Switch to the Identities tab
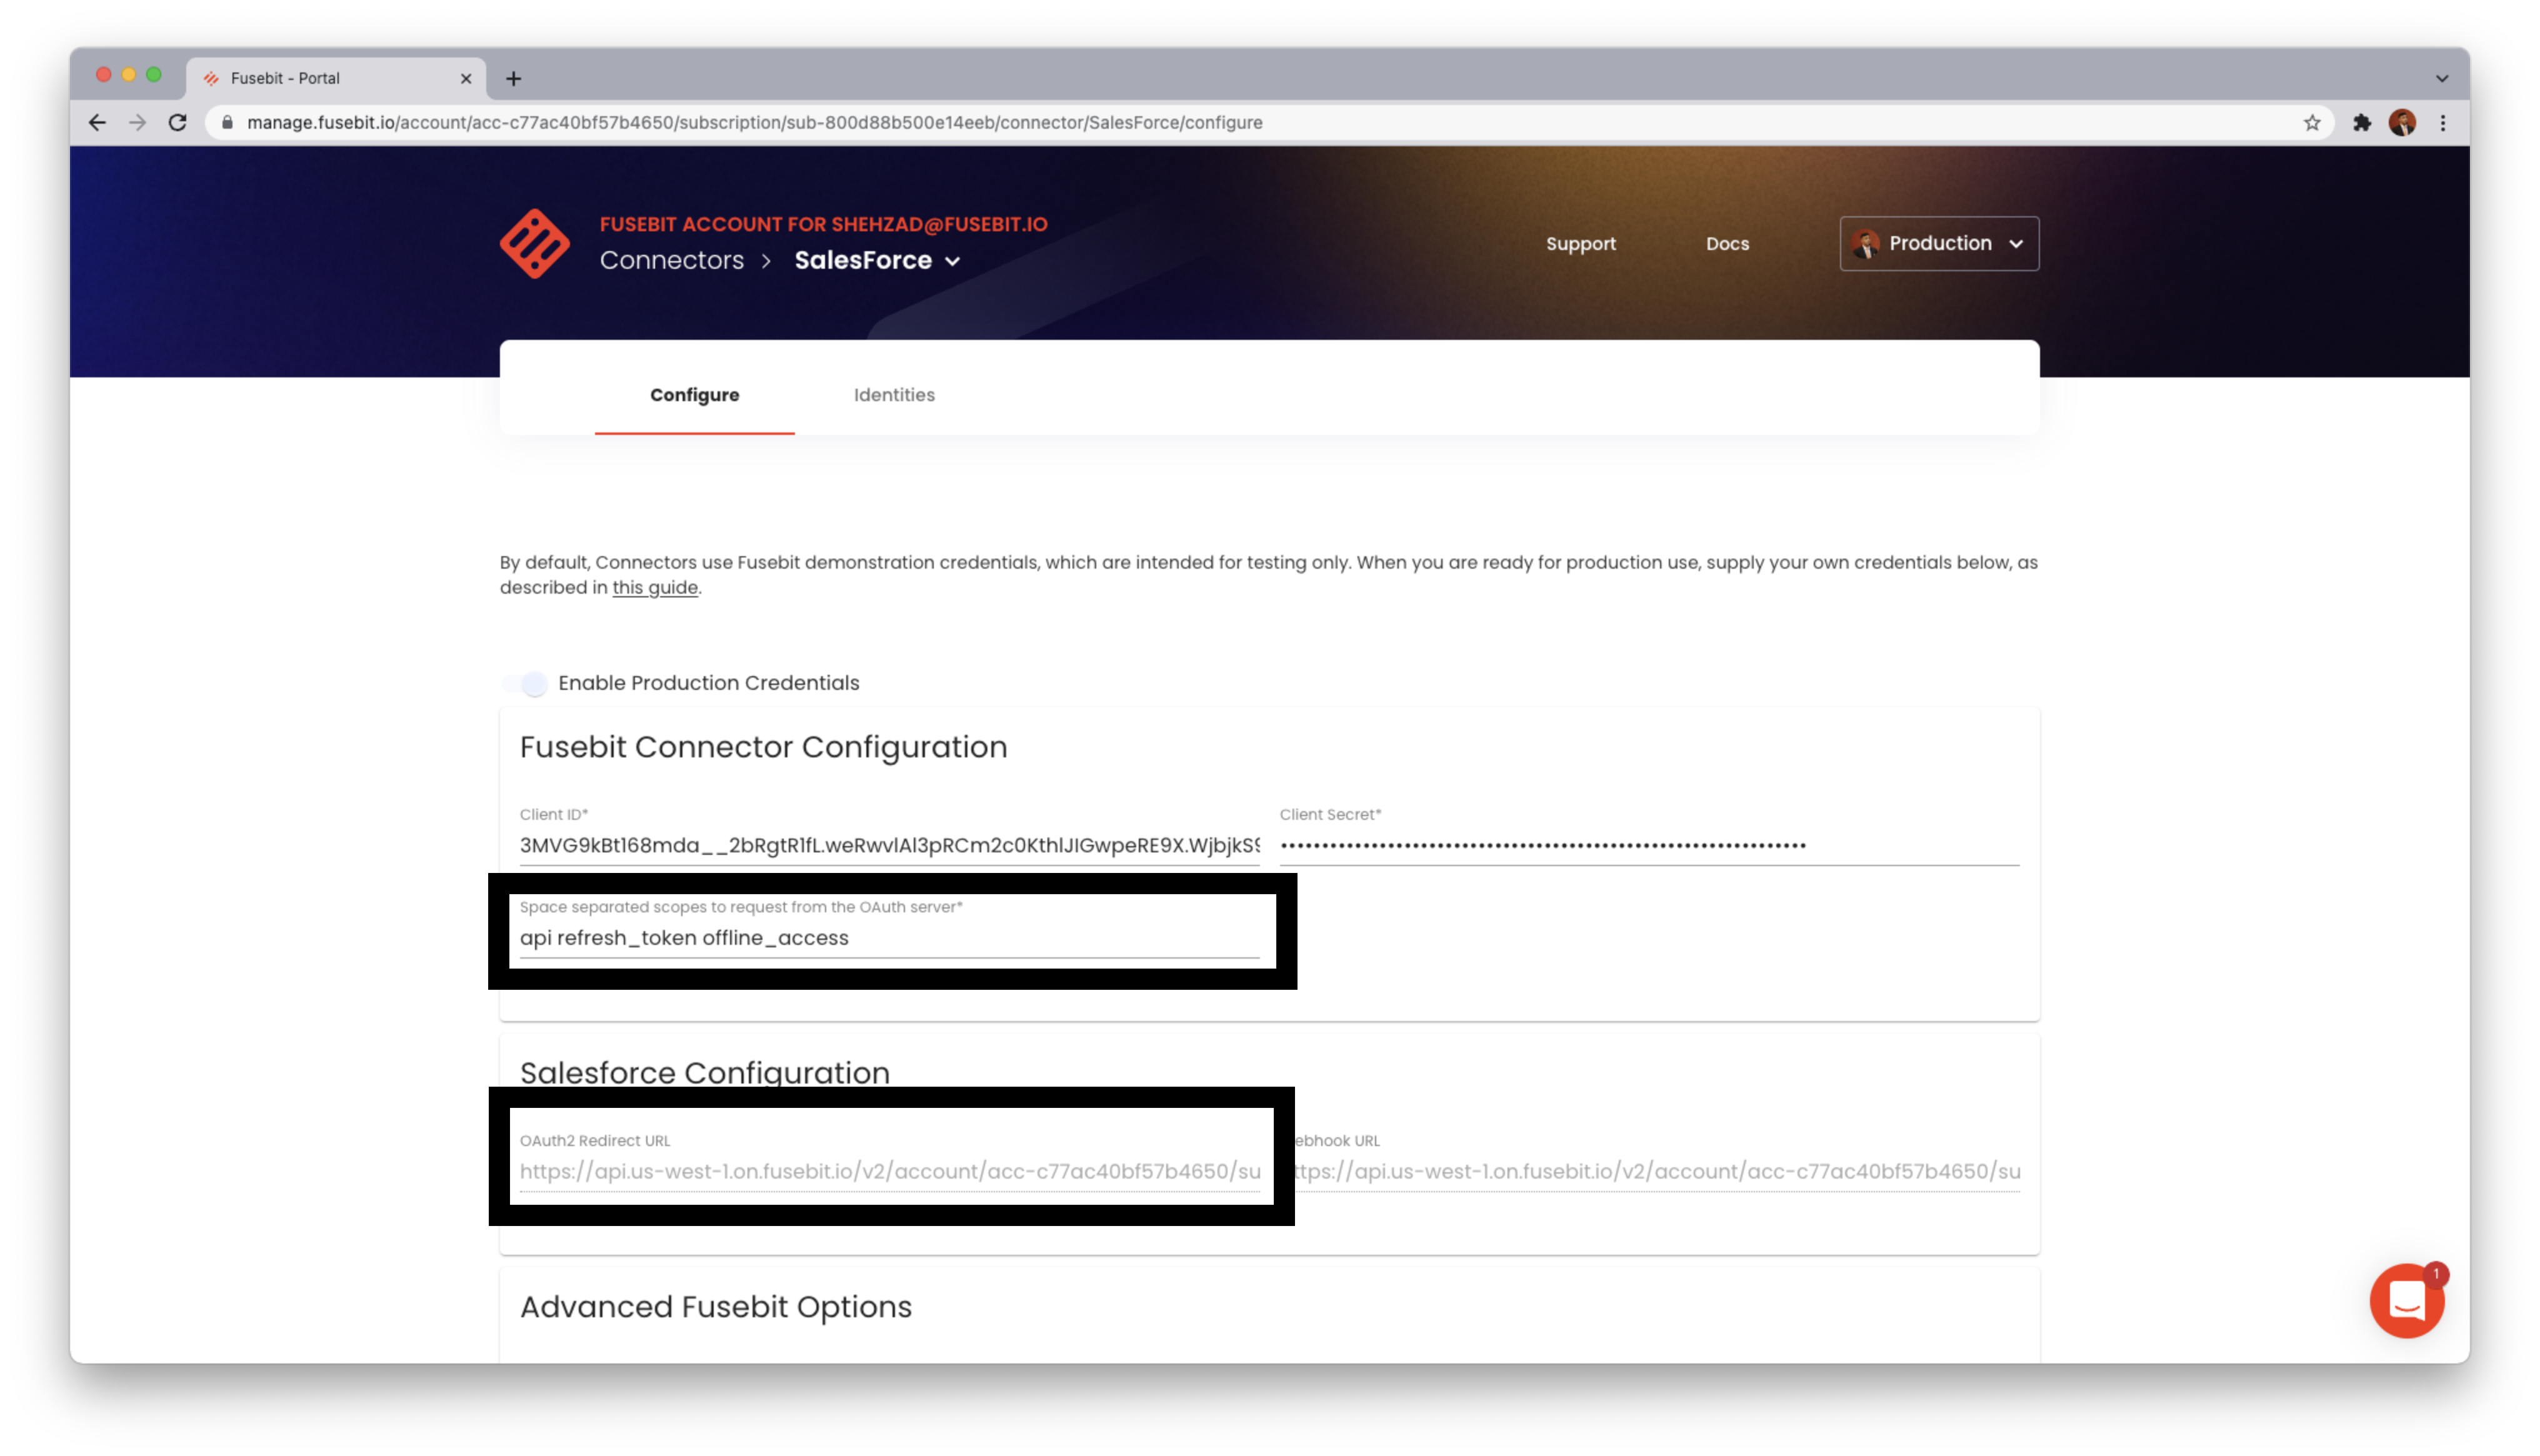 pyautogui.click(x=894, y=395)
